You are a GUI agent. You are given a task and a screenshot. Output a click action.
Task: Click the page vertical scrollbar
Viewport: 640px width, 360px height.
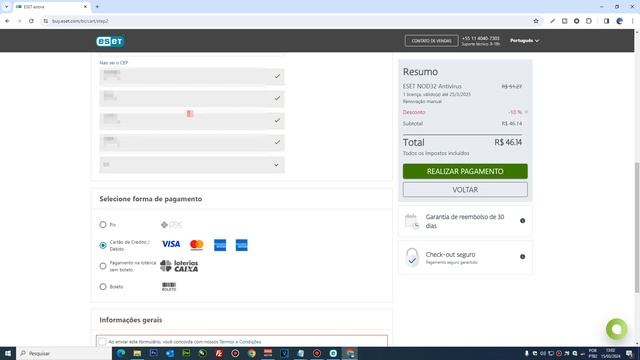pyautogui.click(x=637, y=227)
